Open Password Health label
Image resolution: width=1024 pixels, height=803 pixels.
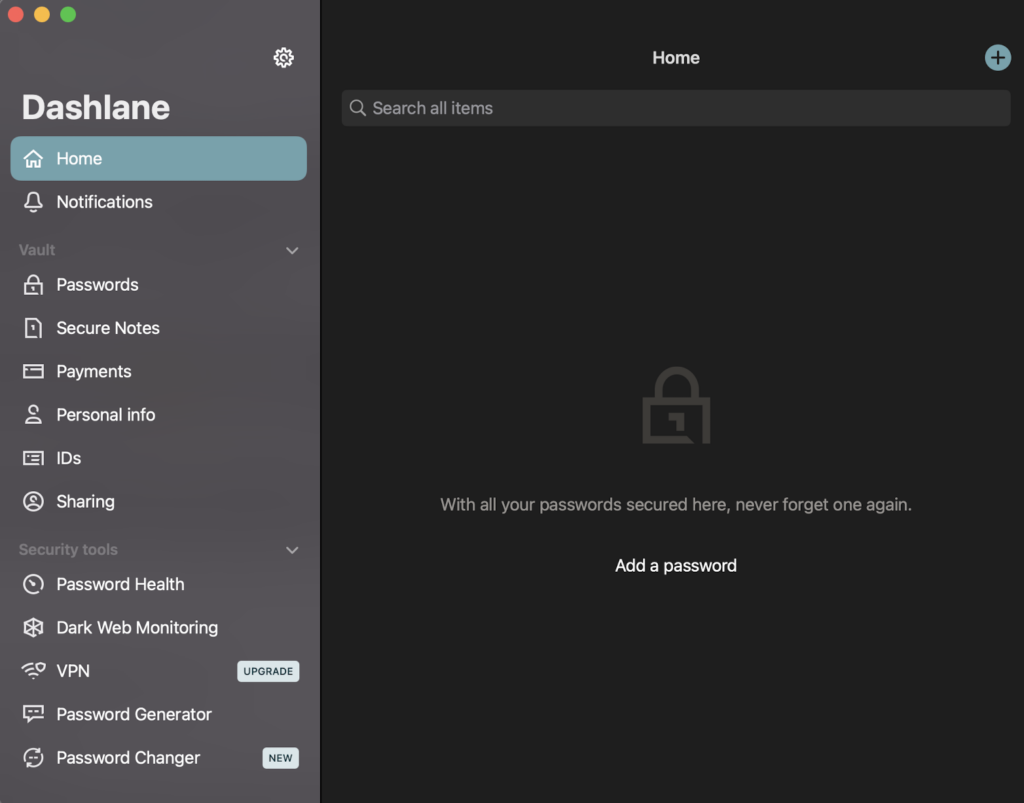point(120,584)
